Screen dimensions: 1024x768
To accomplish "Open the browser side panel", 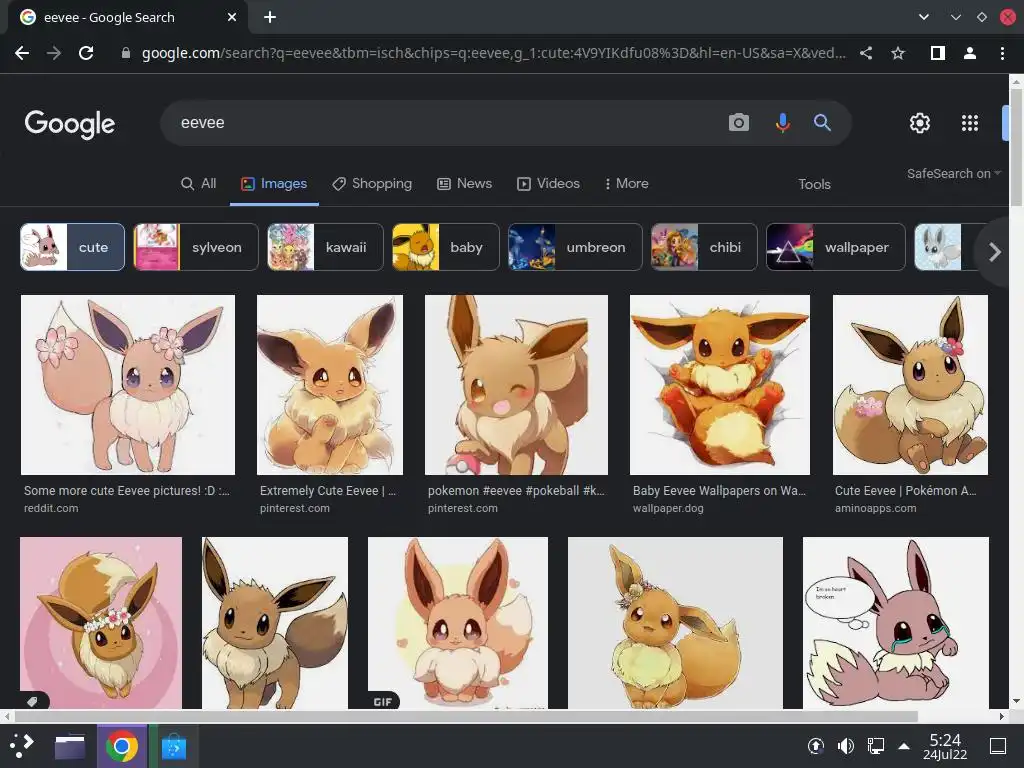I will (938, 53).
